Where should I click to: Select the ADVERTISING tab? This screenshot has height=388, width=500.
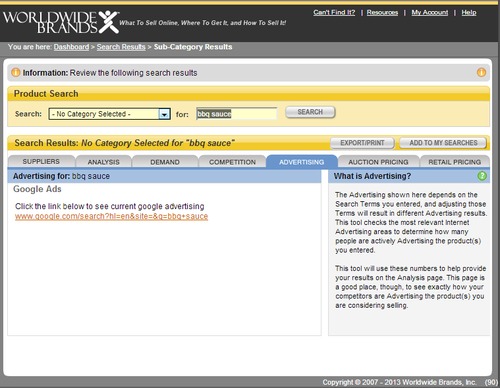pyautogui.click(x=302, y=162)
